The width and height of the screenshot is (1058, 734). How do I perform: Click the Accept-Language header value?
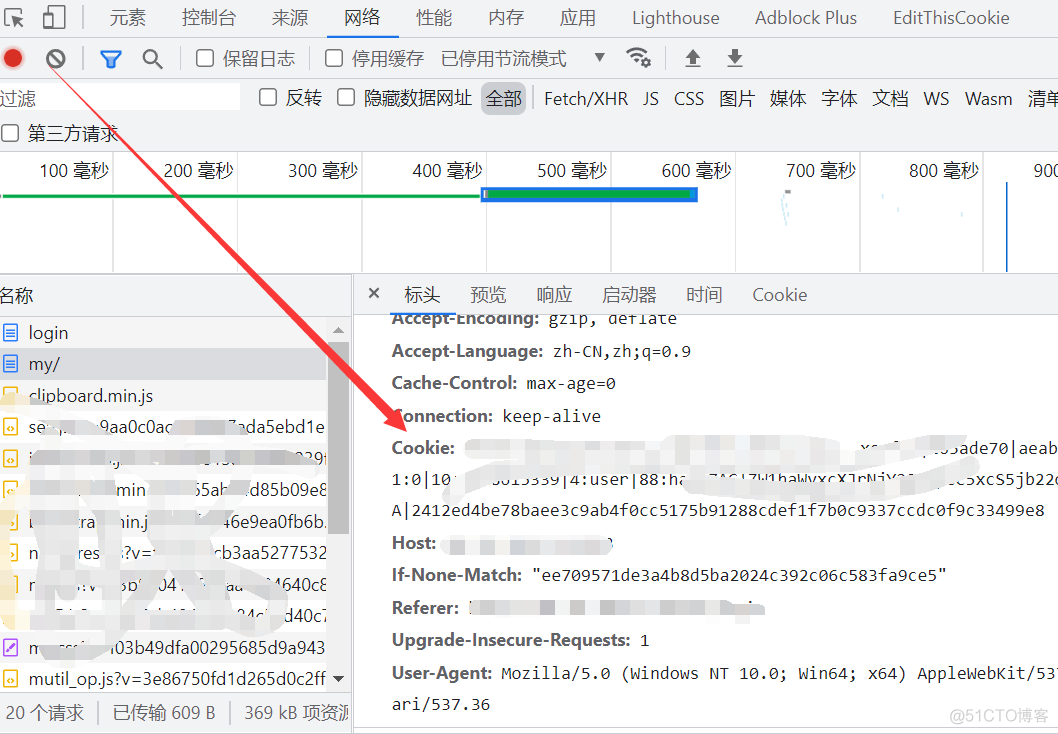(x=621, y=351)
